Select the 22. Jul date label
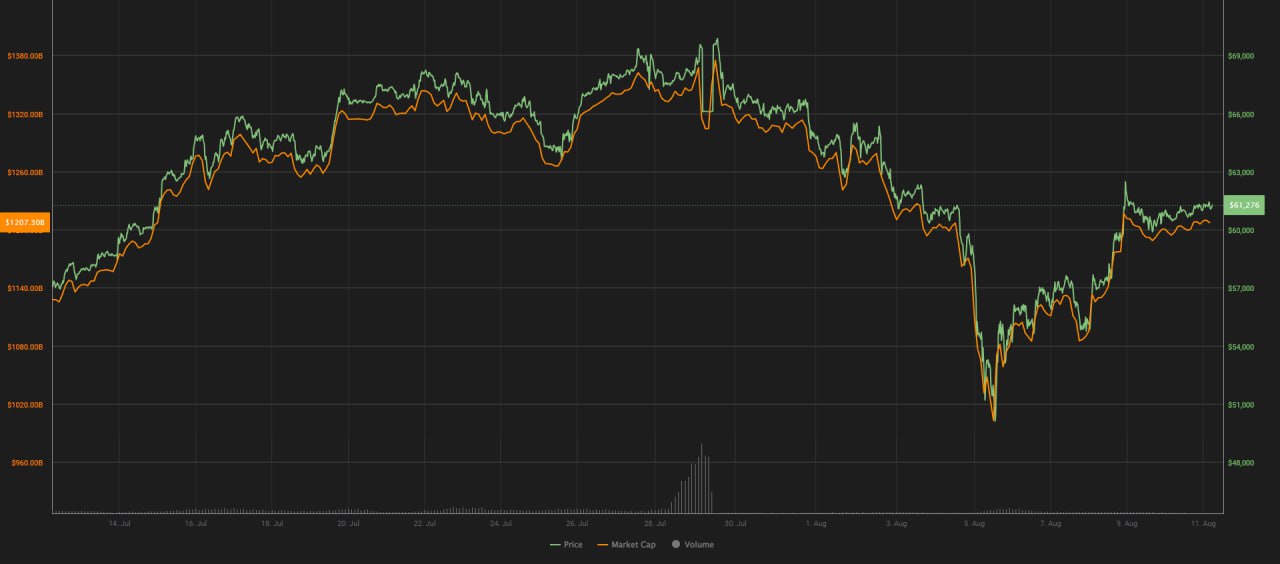The height and width of the screenshot is (564, 1280). point(425,523)
